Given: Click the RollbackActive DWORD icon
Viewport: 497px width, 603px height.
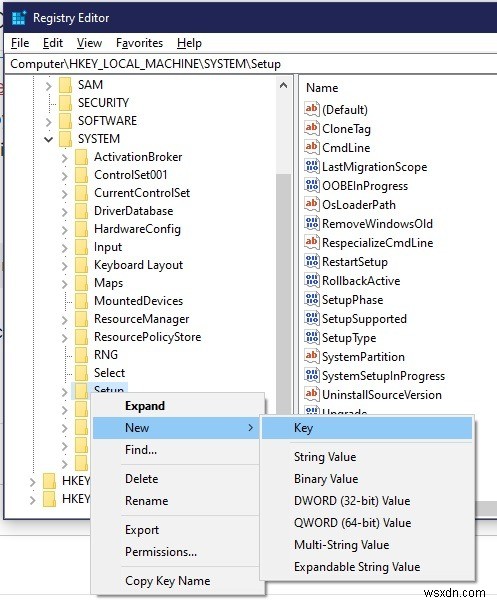Looking at the screenshot, I should 312,280.
